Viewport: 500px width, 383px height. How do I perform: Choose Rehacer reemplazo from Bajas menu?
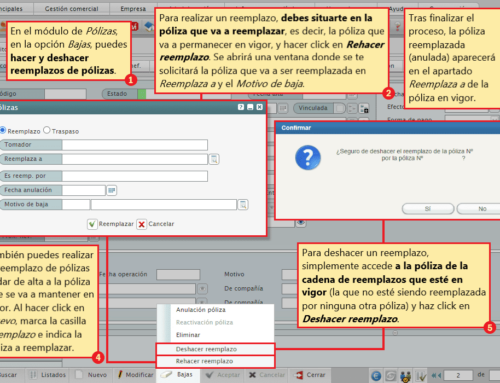(215, 361)
